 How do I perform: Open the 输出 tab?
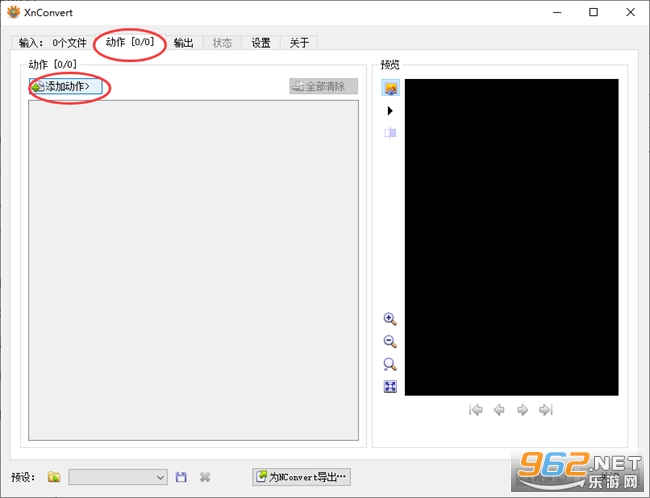pos(184,43)
